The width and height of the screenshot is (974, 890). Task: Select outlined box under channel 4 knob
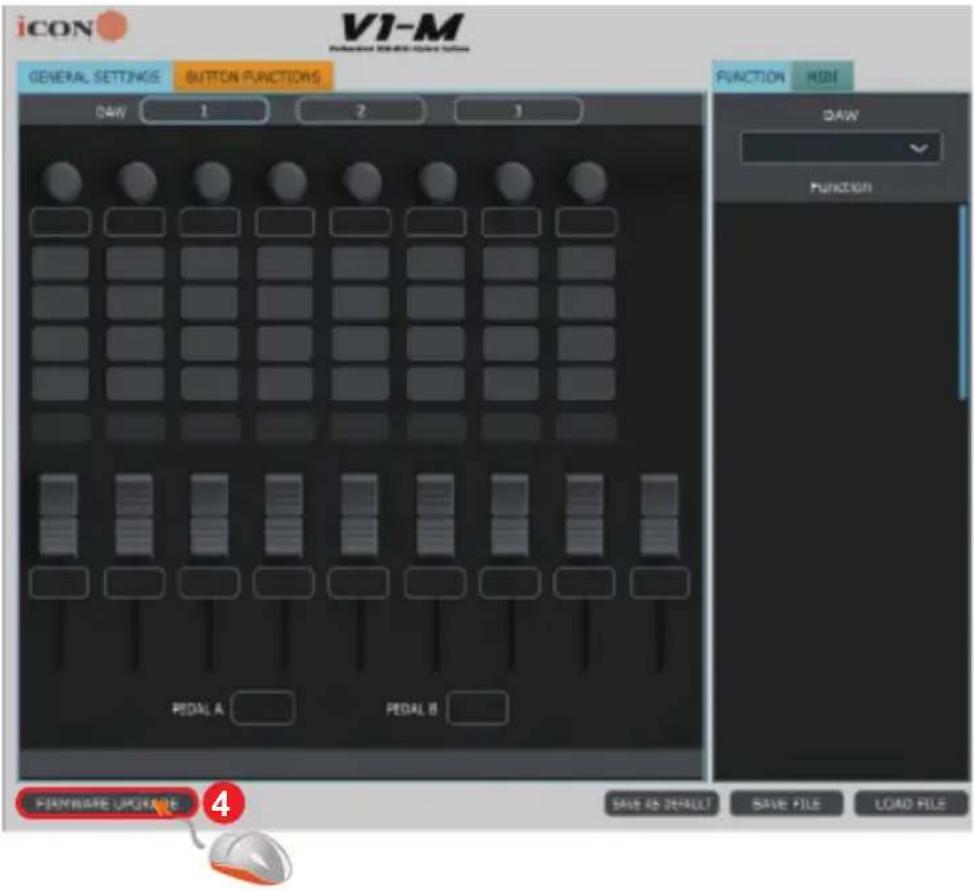285,222
